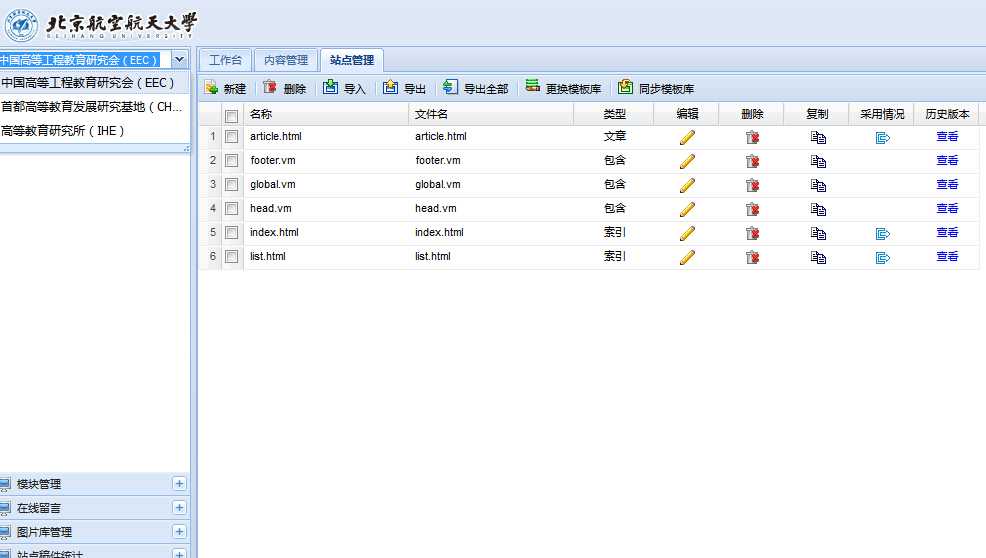The width and height of the screenshot is (986, 558).
Task: Open usage info icon for index.html
Action: 882,233
